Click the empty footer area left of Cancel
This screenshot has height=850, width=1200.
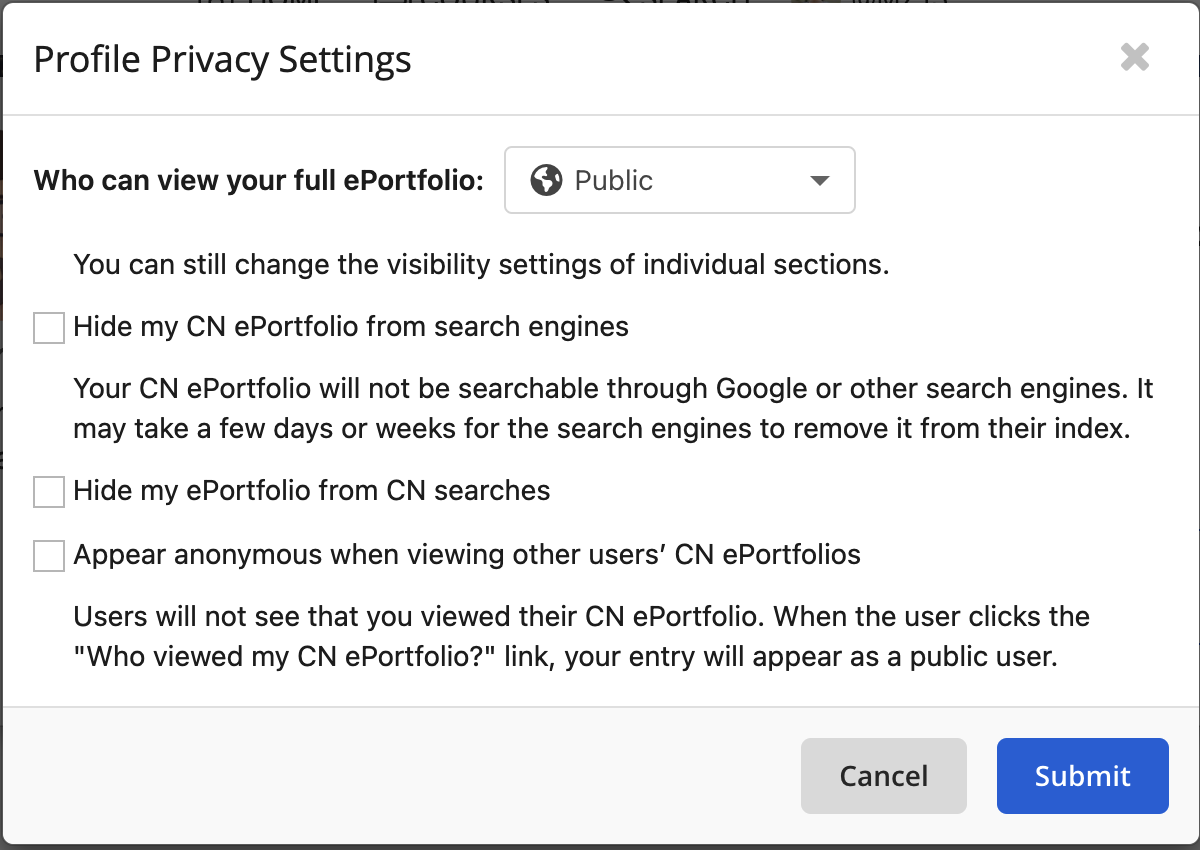coord(402,776)
